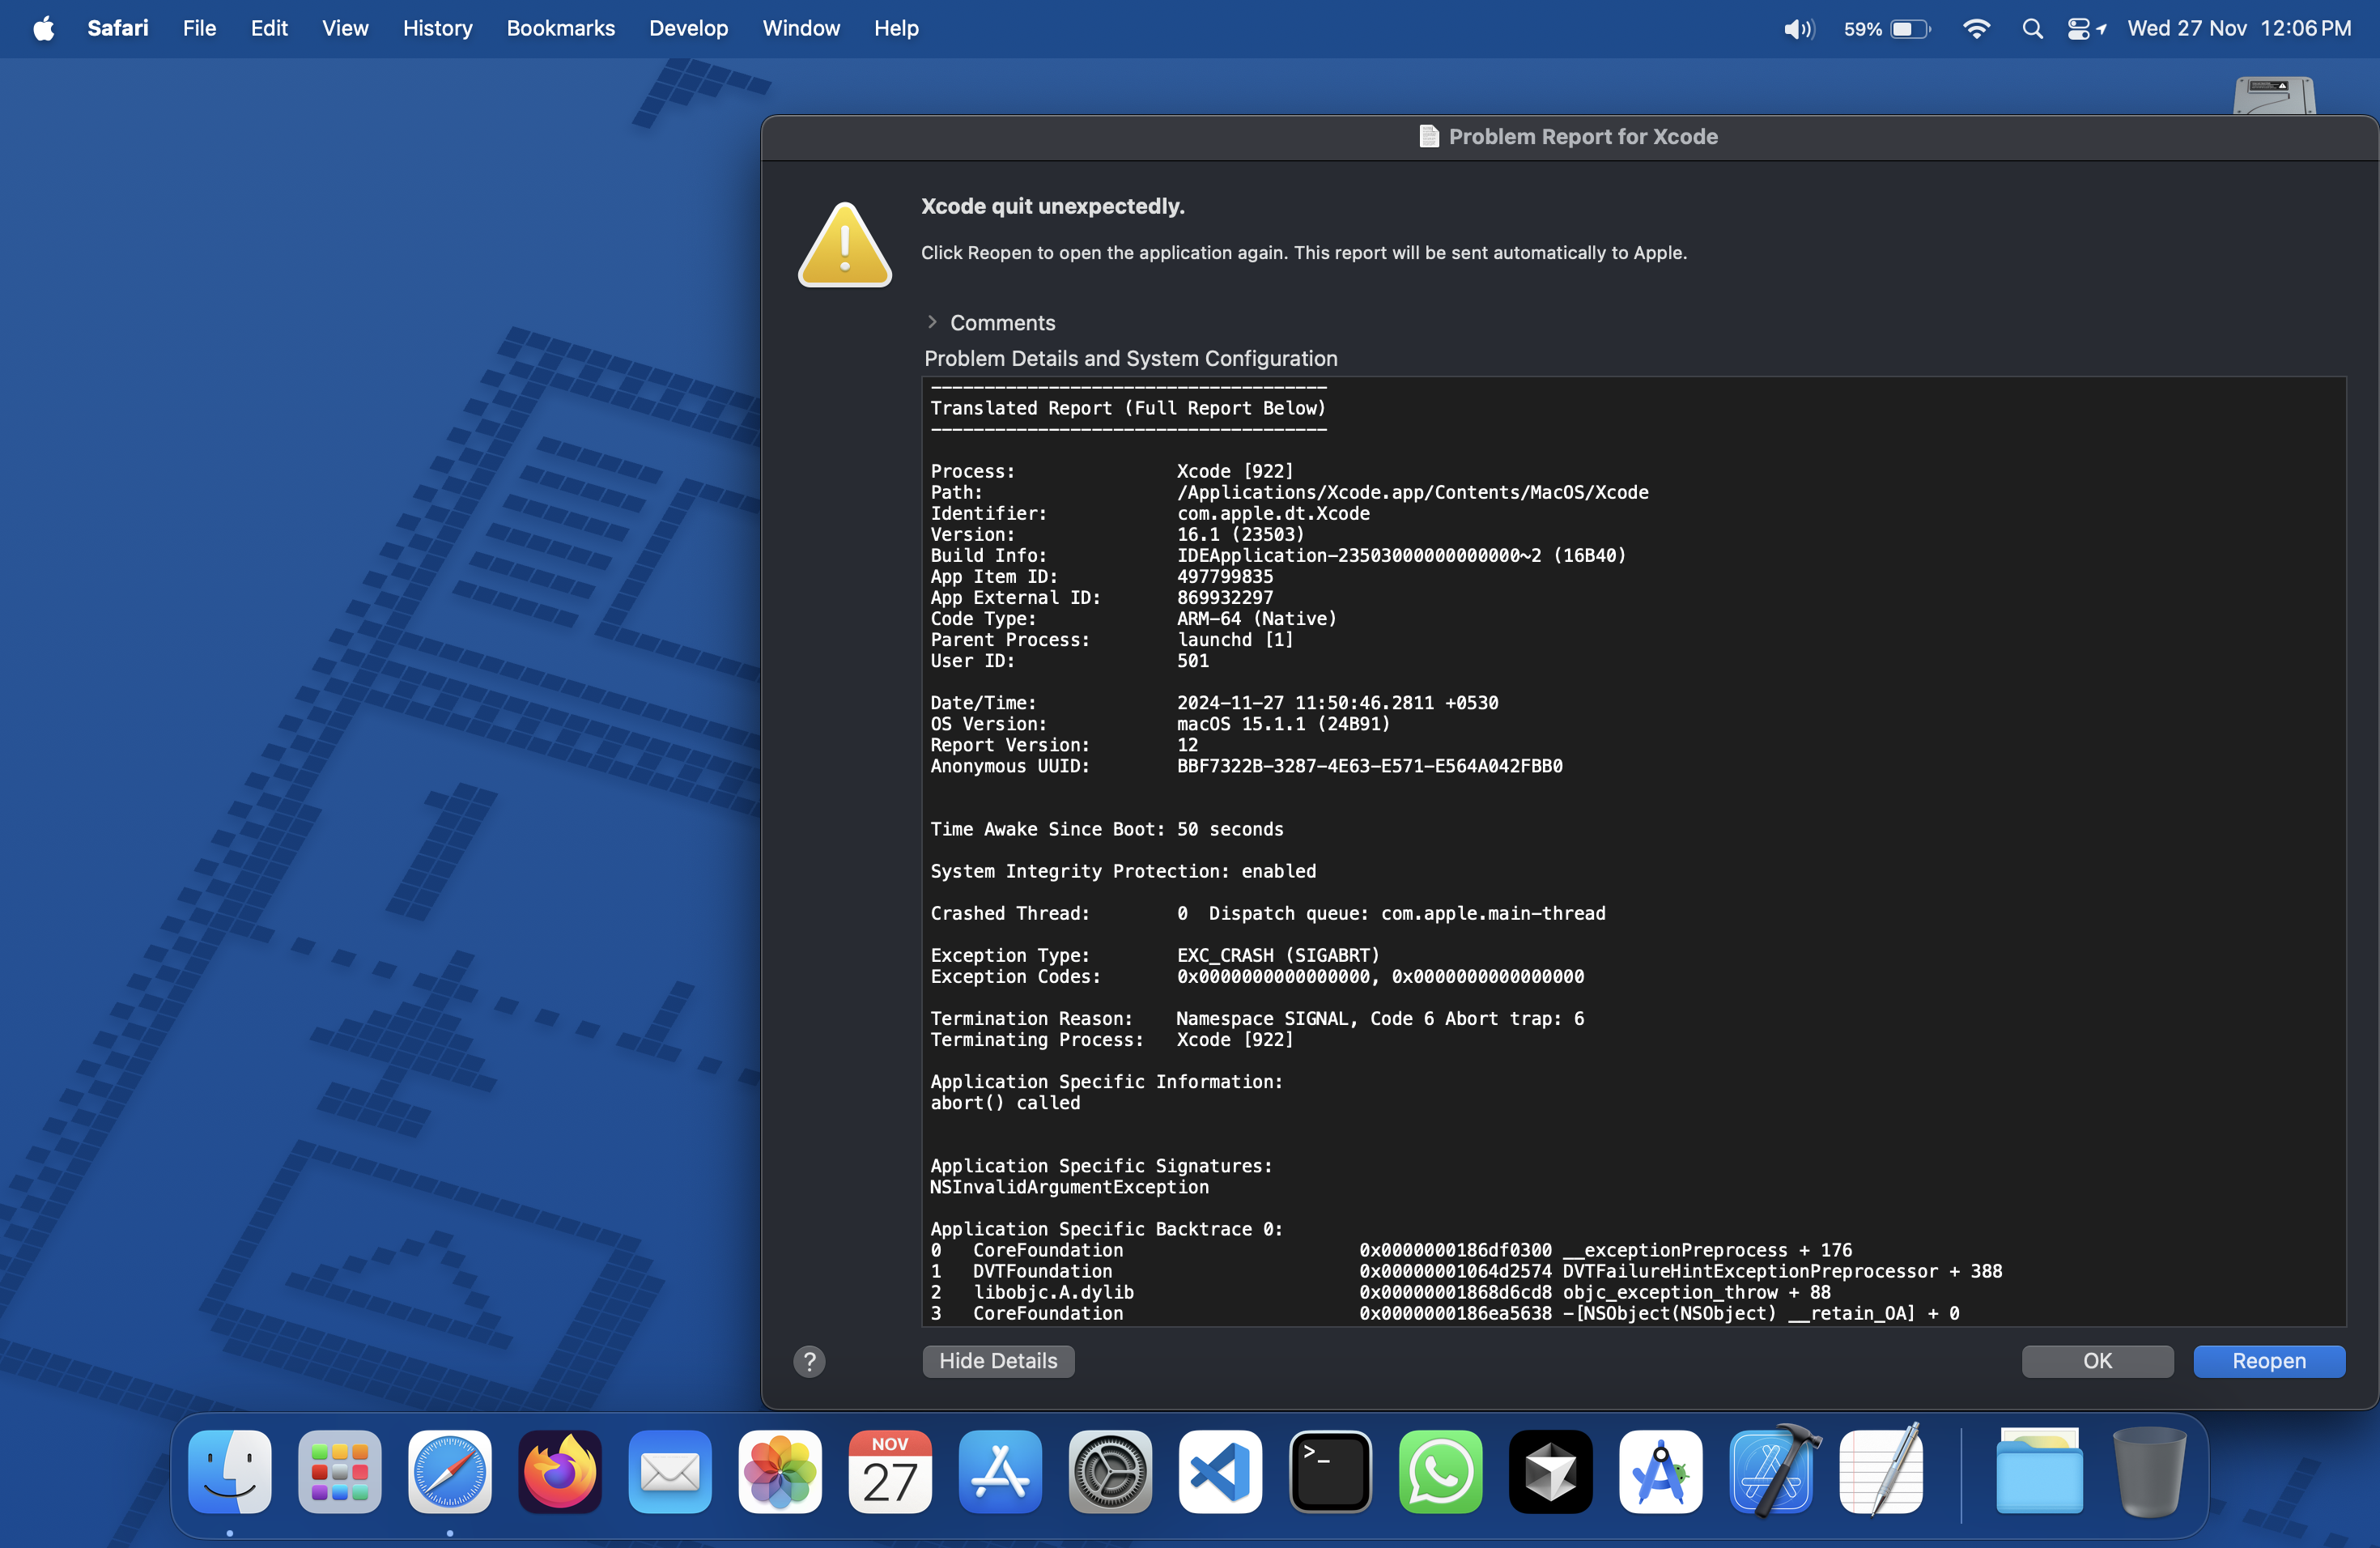Open WhatsApp from the dock

[1440, 1471]
